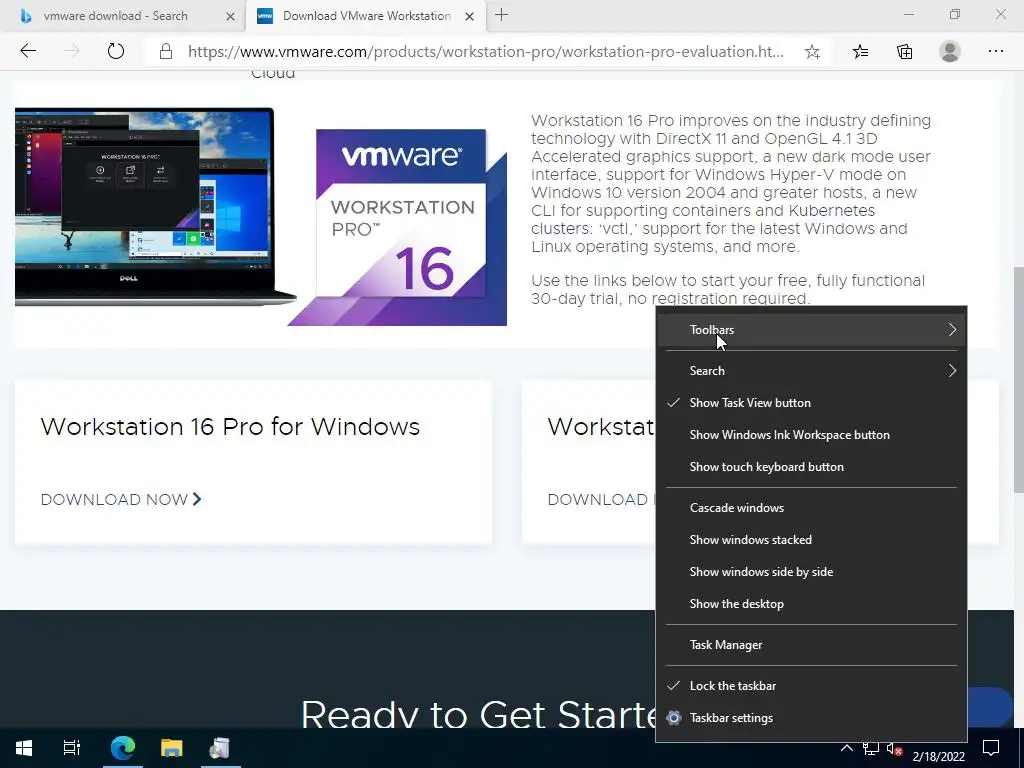1024x768 pixels.
Task: View site info via the lock icon
Action: coord(166,52)
